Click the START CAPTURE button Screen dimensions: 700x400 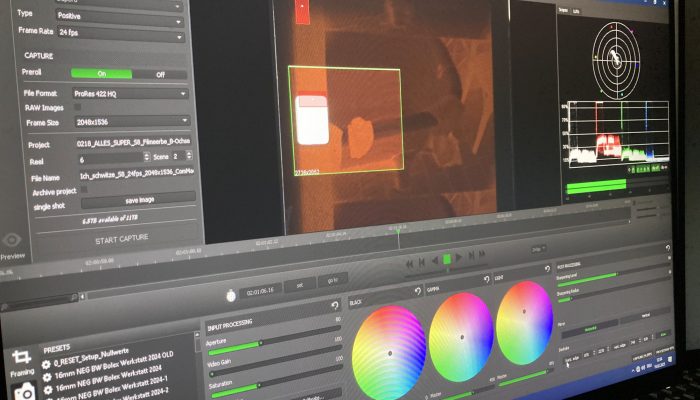pyautogui.click(x=120, y=237)
